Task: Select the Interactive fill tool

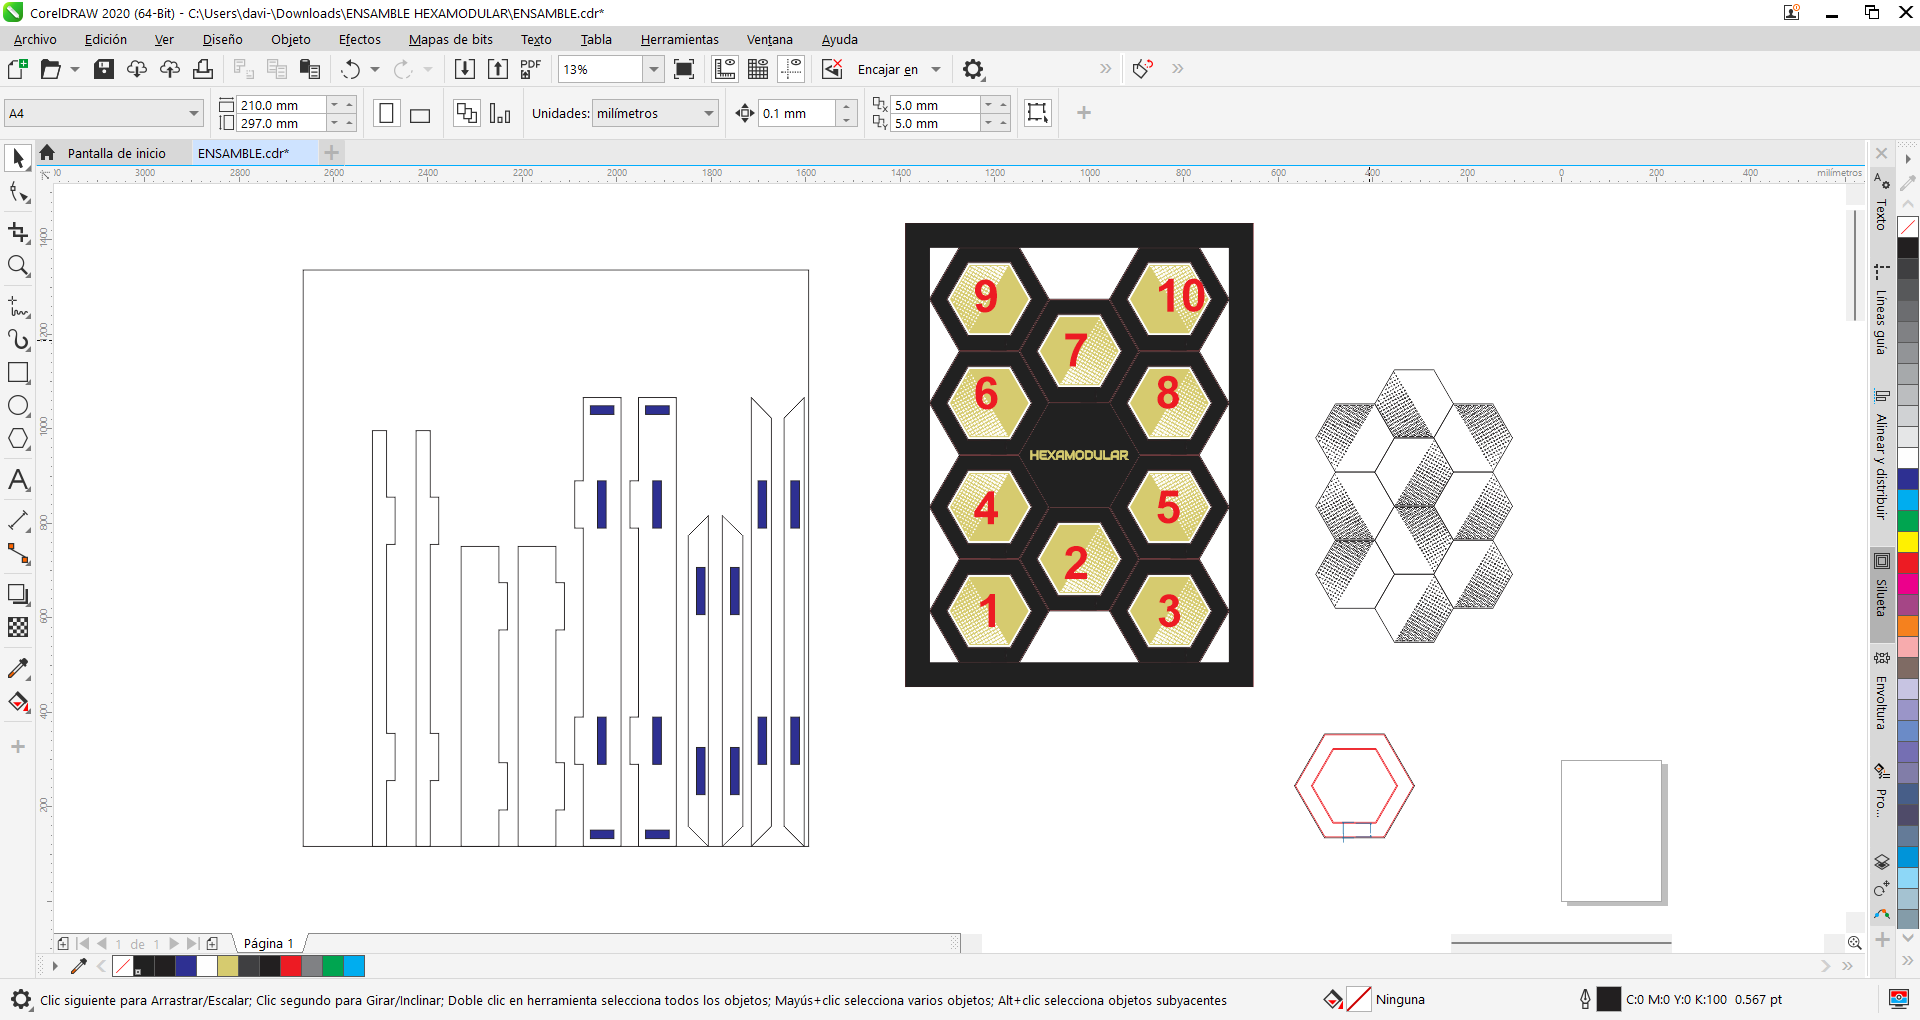Action: 18,702
